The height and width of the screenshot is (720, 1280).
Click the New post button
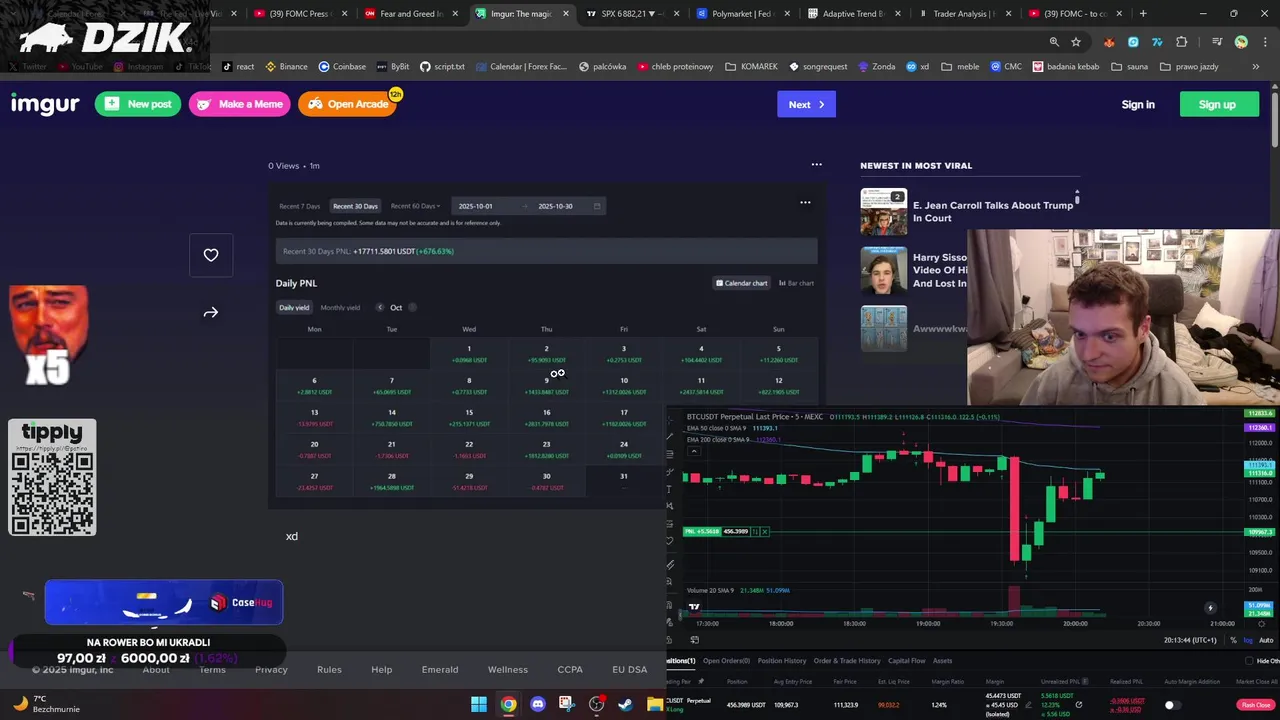(138, 104)
